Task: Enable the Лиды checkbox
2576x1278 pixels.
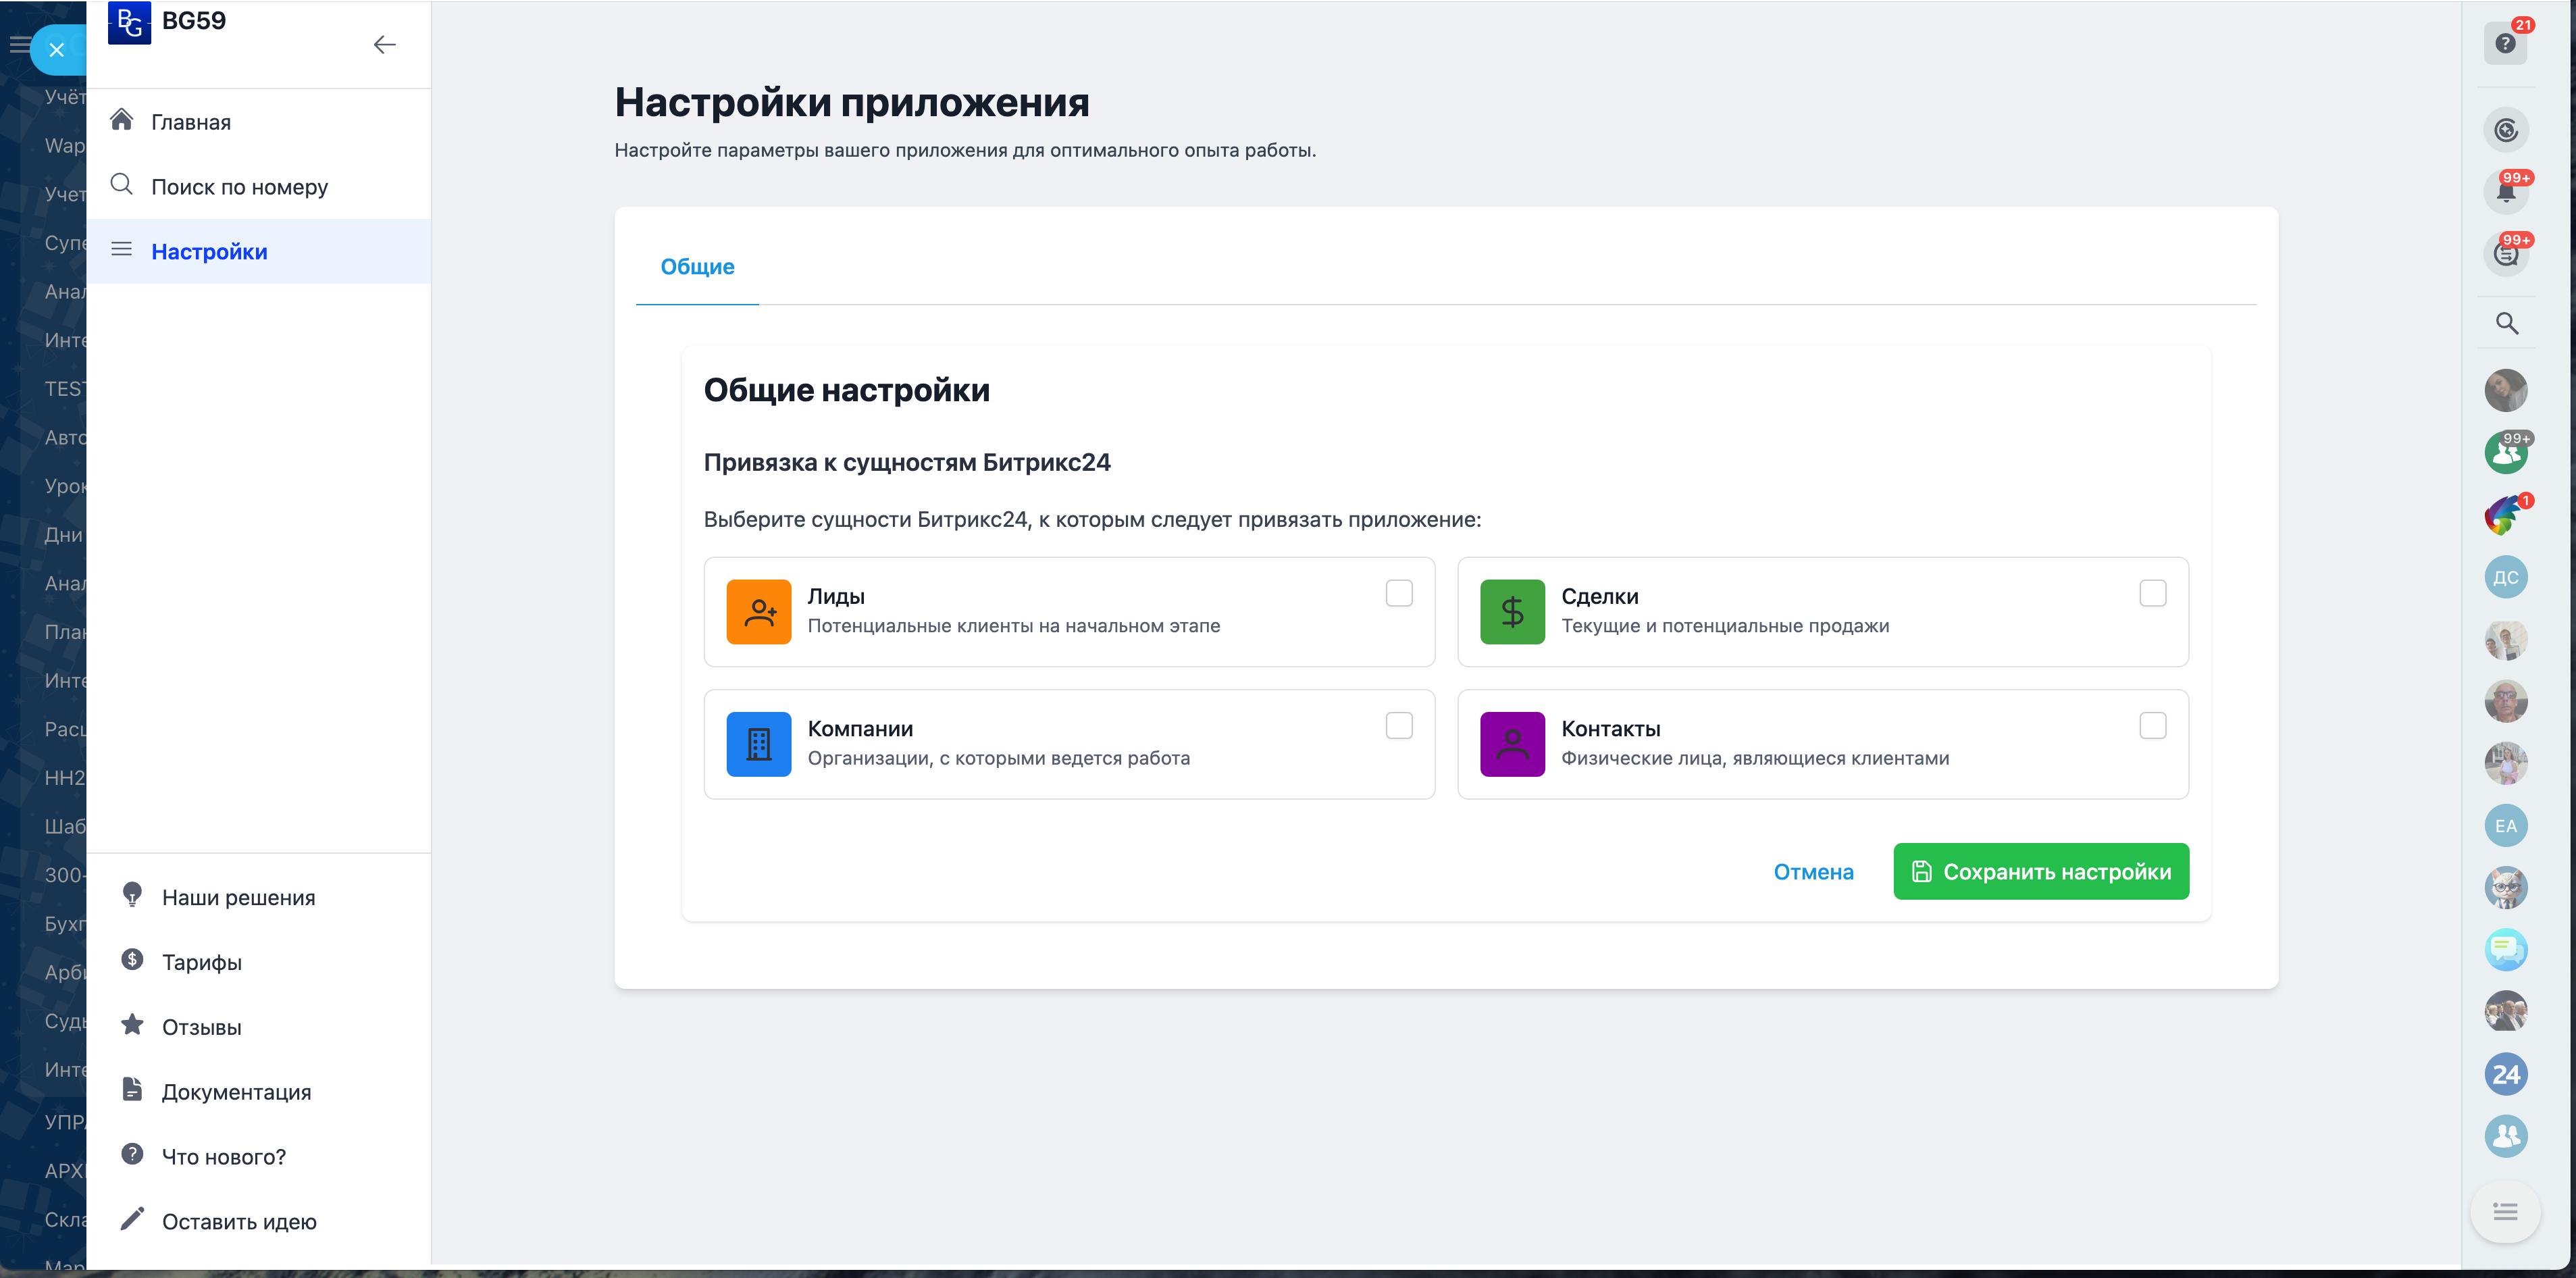Action: [1398, 593]
